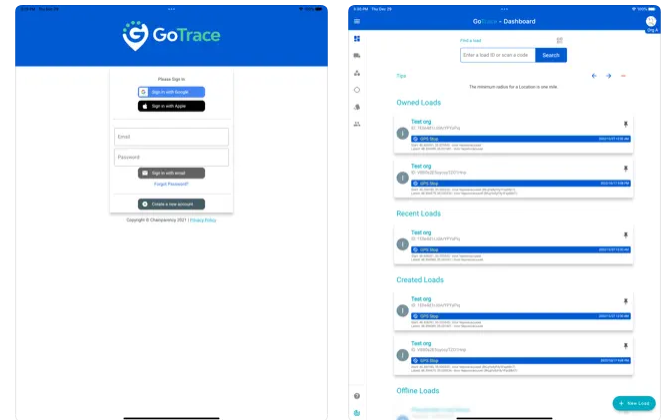This screenshot has width=665, height=420.
Task: Focus the Password input field
Action: click(x=171, y=157)
